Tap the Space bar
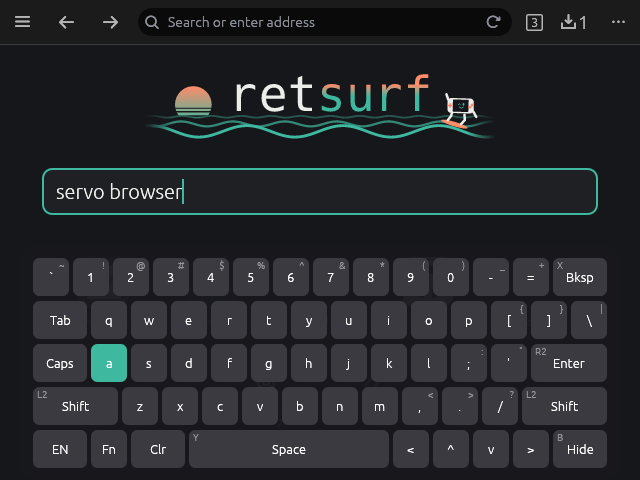Screen dimensions: 640x480 pos(289,449)
